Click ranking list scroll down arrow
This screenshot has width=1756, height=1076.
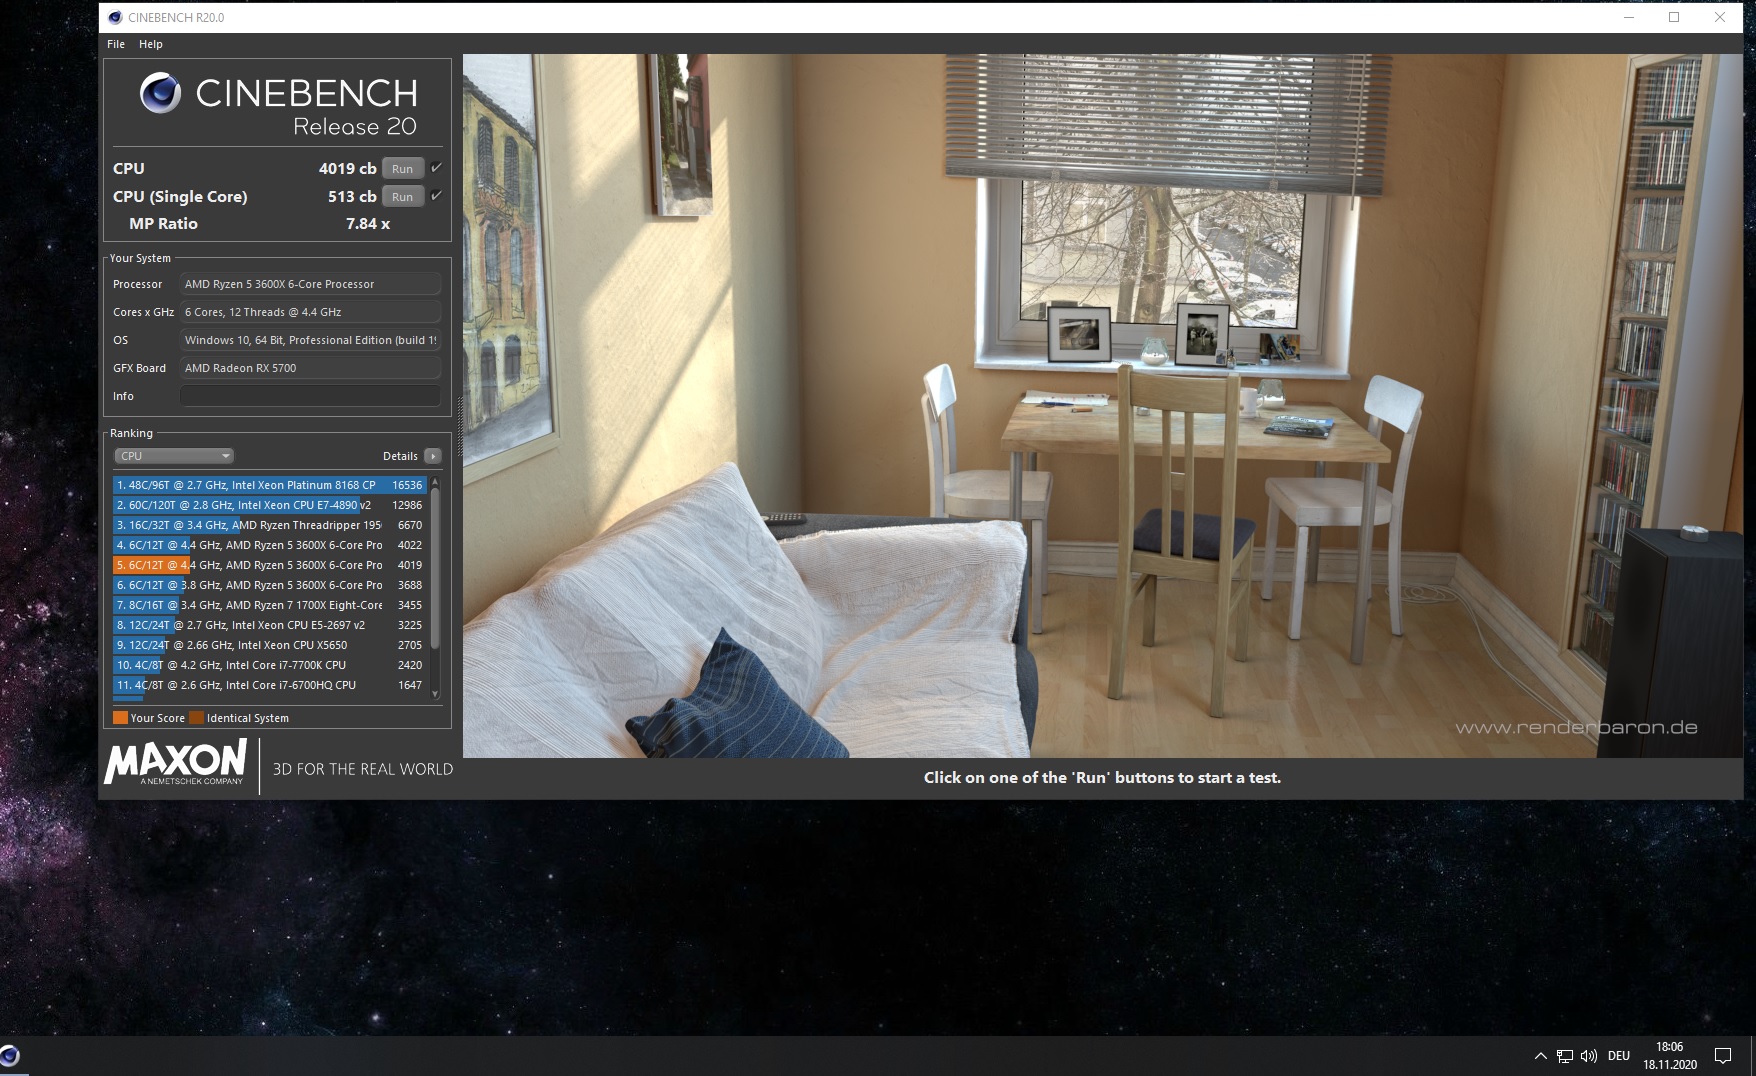(435, 694)
